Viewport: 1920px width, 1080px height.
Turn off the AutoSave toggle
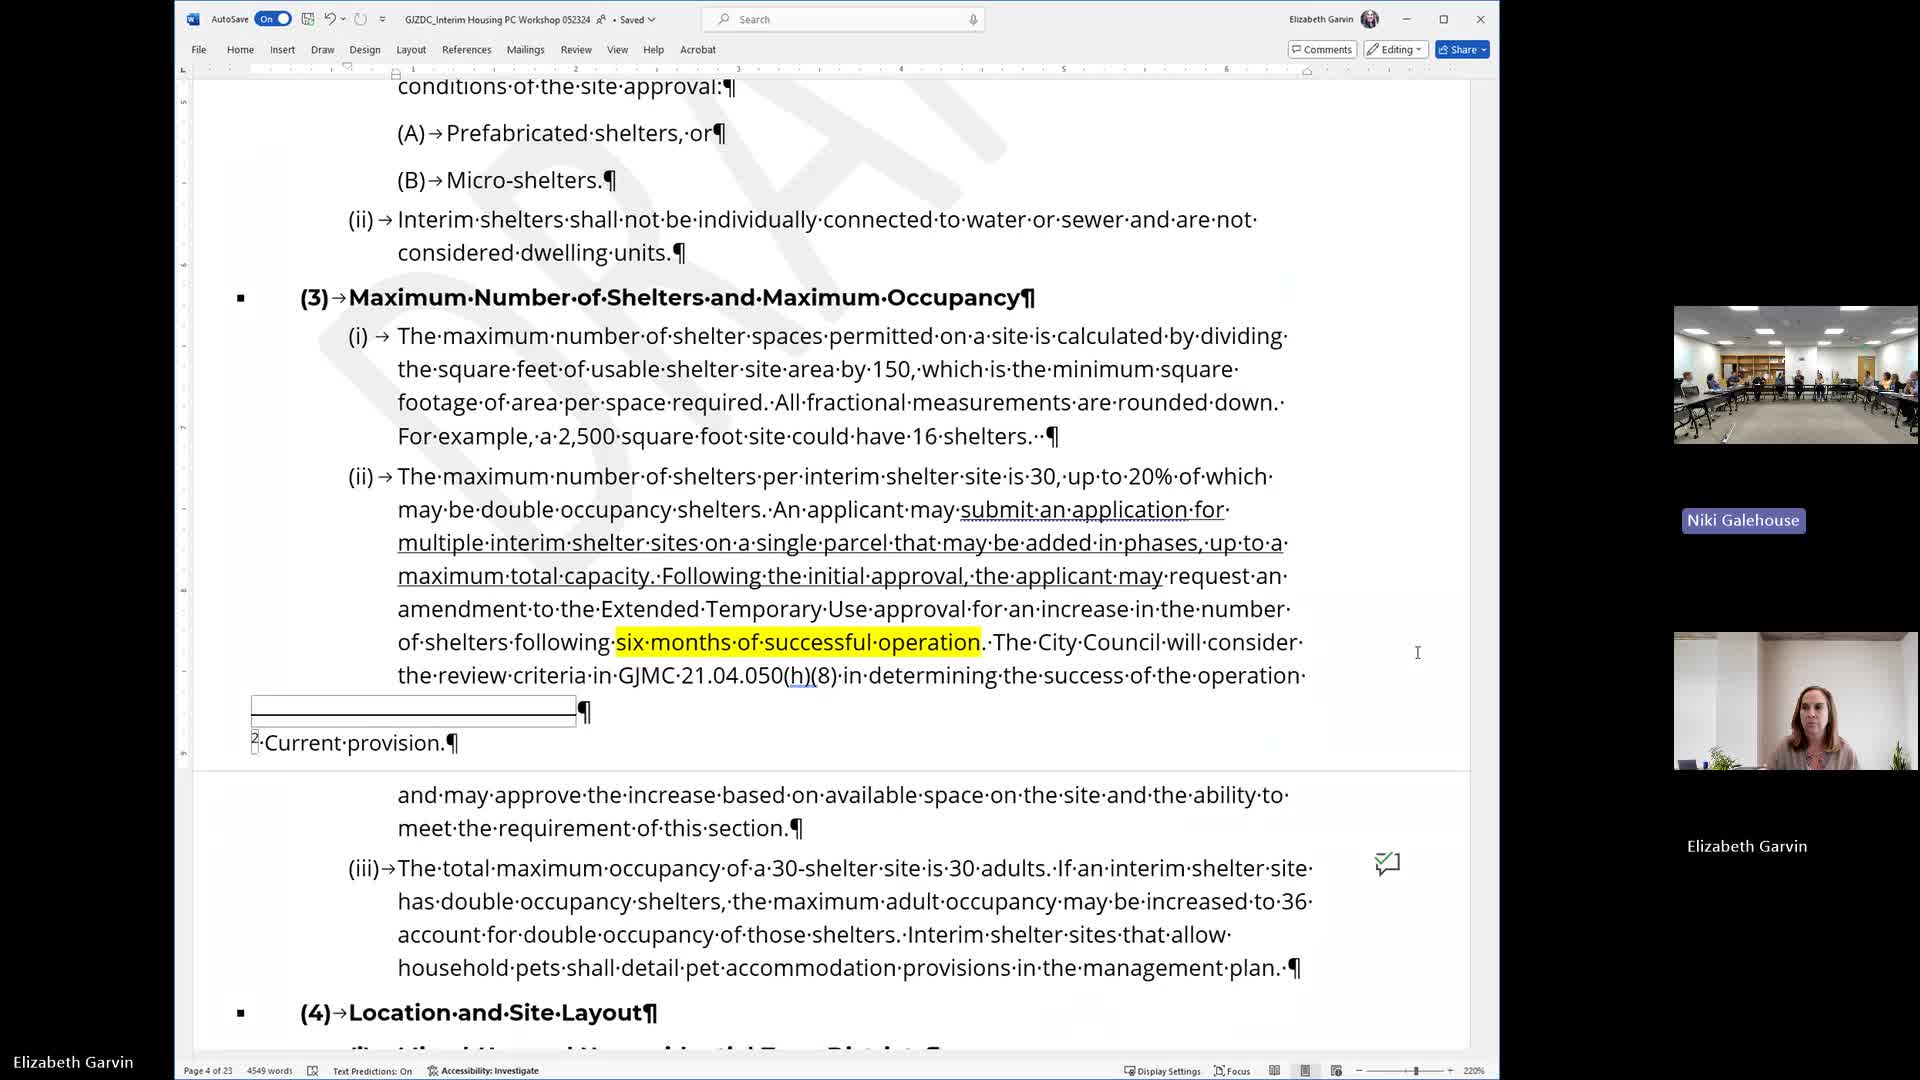(272, 19)
